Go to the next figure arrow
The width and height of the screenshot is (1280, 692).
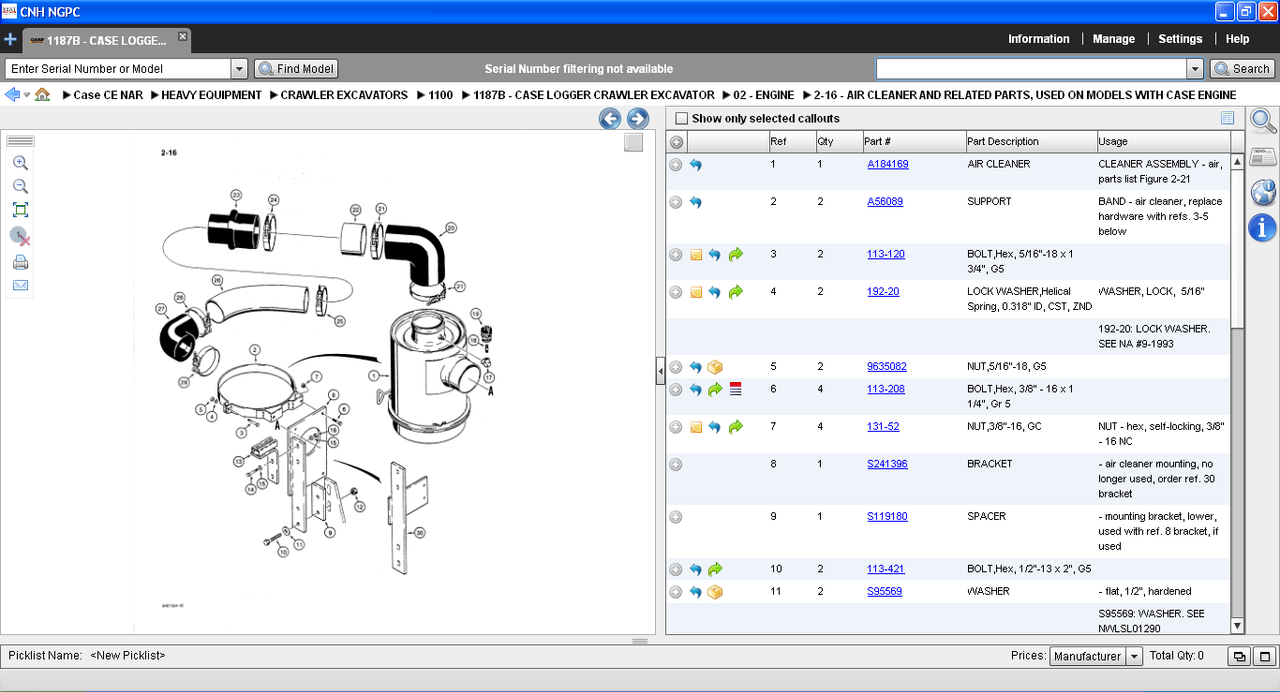638,119
